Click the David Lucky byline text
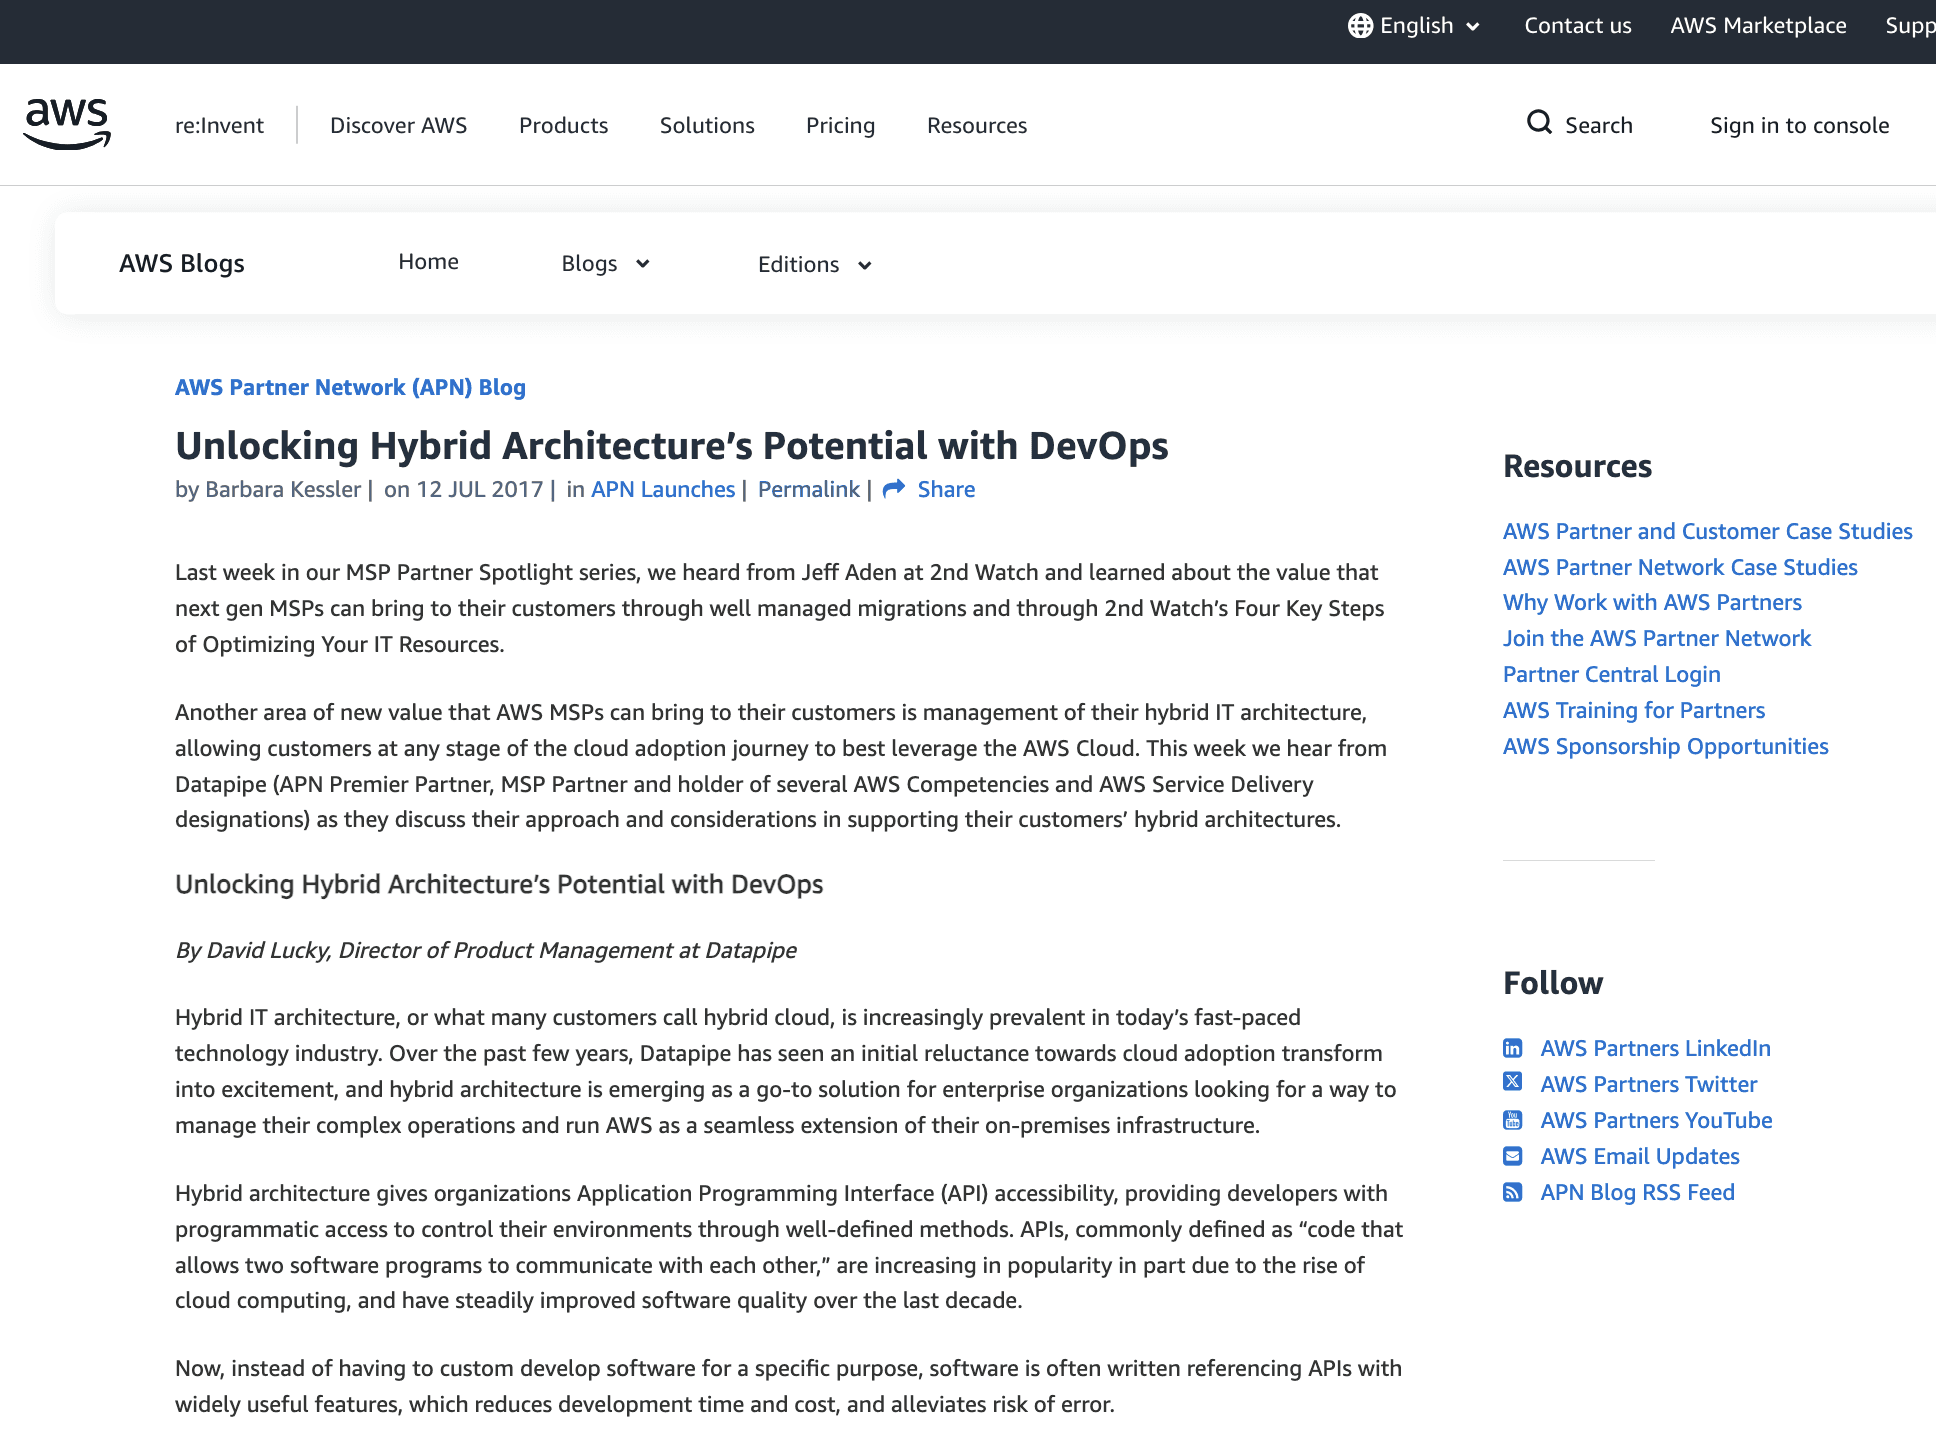The height and width of the screenshot is (1445, 1936). coord(486,950)
